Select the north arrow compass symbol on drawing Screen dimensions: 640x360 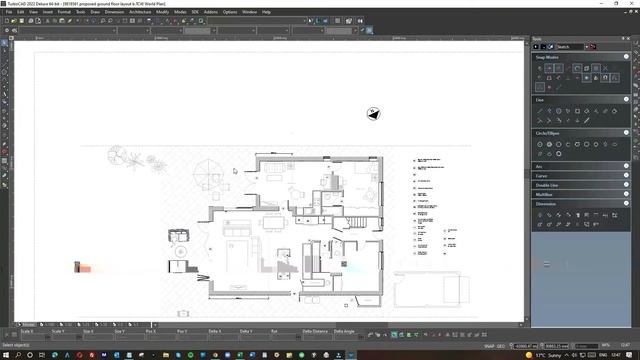[x=373, y=114]
